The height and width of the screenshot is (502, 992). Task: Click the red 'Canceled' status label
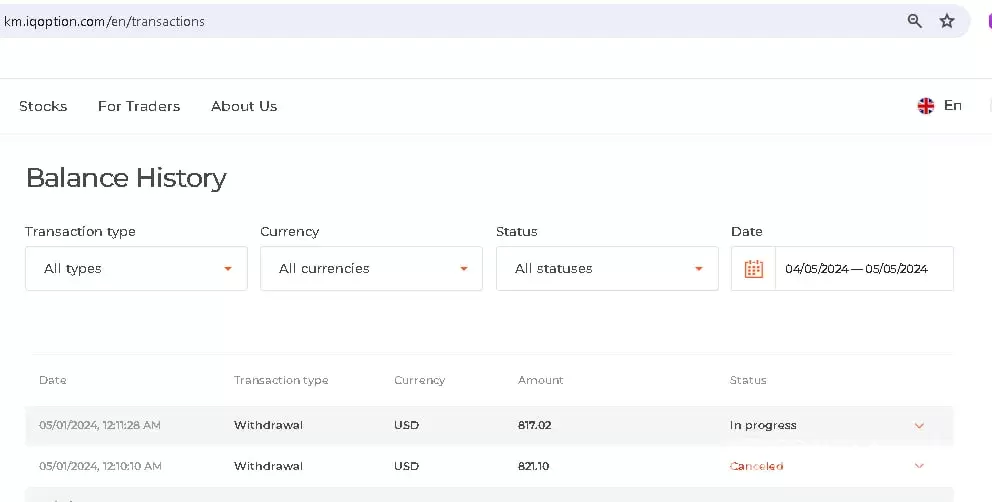756,466
